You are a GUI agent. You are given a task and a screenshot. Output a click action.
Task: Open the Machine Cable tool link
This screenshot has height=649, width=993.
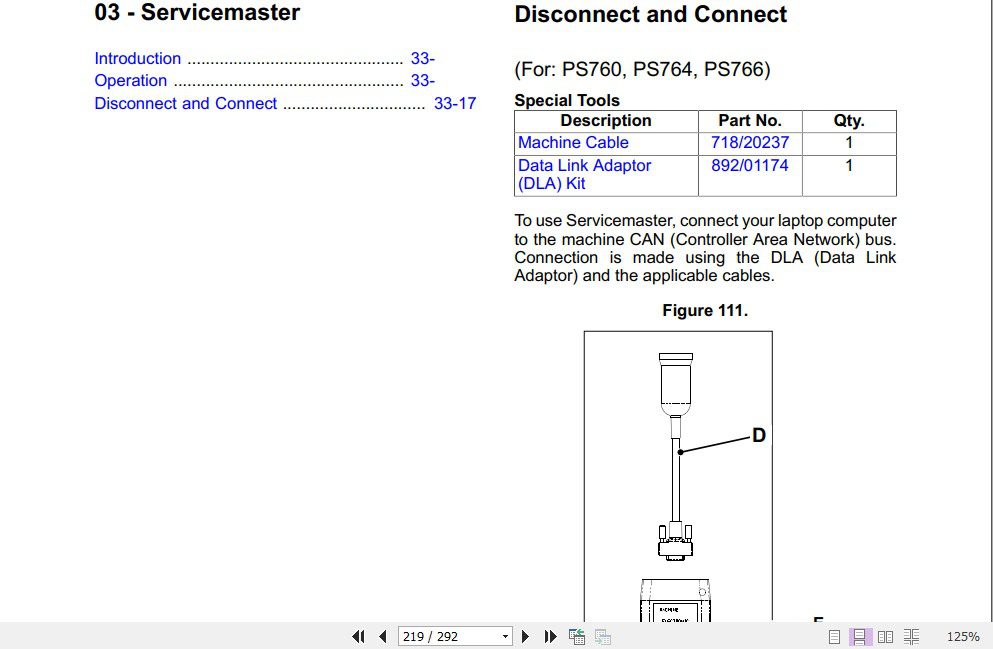pos(573,142)
